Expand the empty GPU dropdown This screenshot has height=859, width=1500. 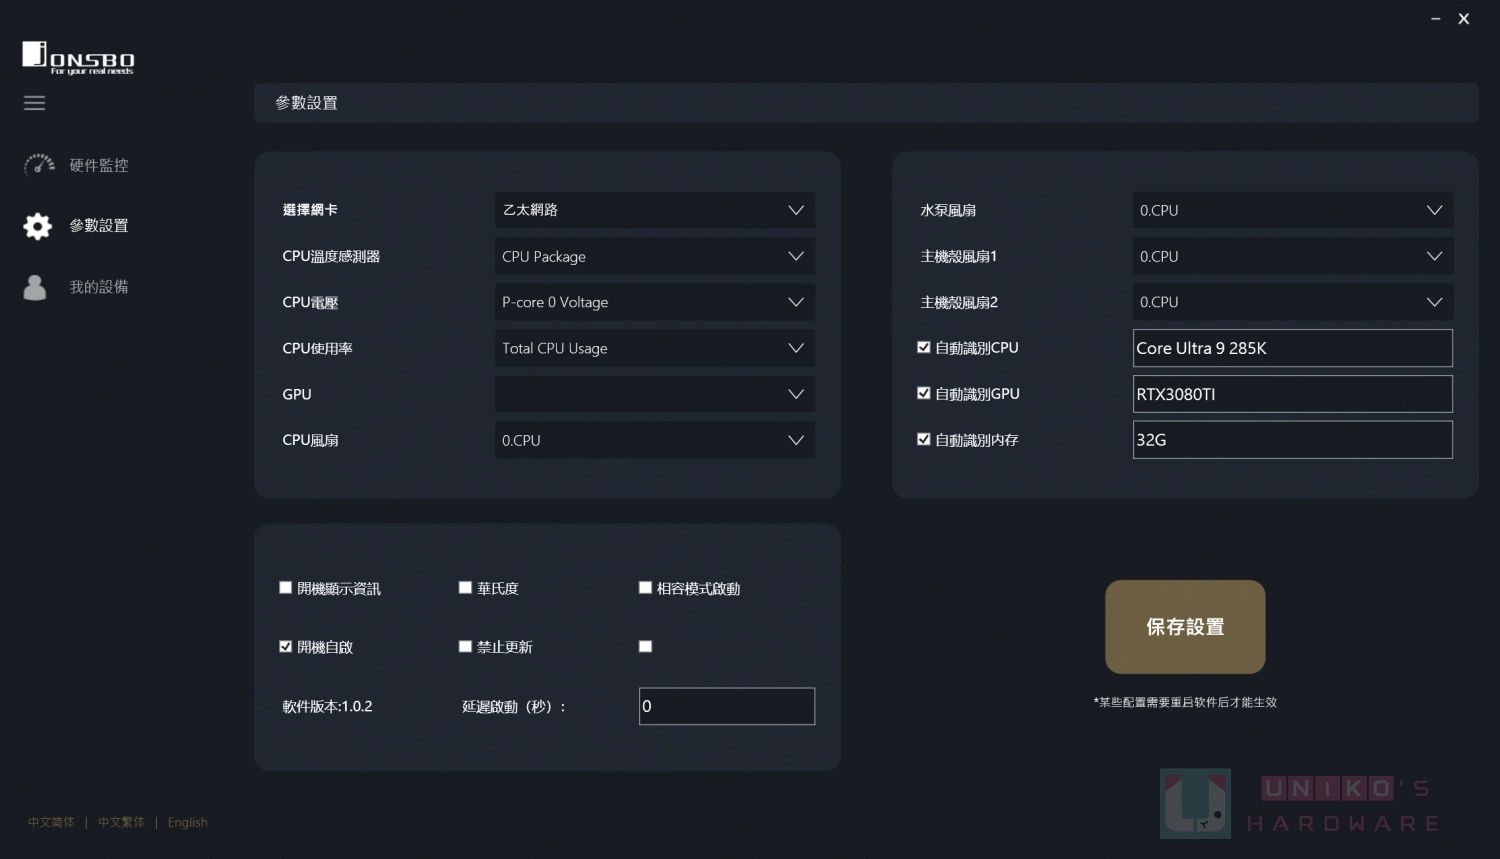coord(654,394)
